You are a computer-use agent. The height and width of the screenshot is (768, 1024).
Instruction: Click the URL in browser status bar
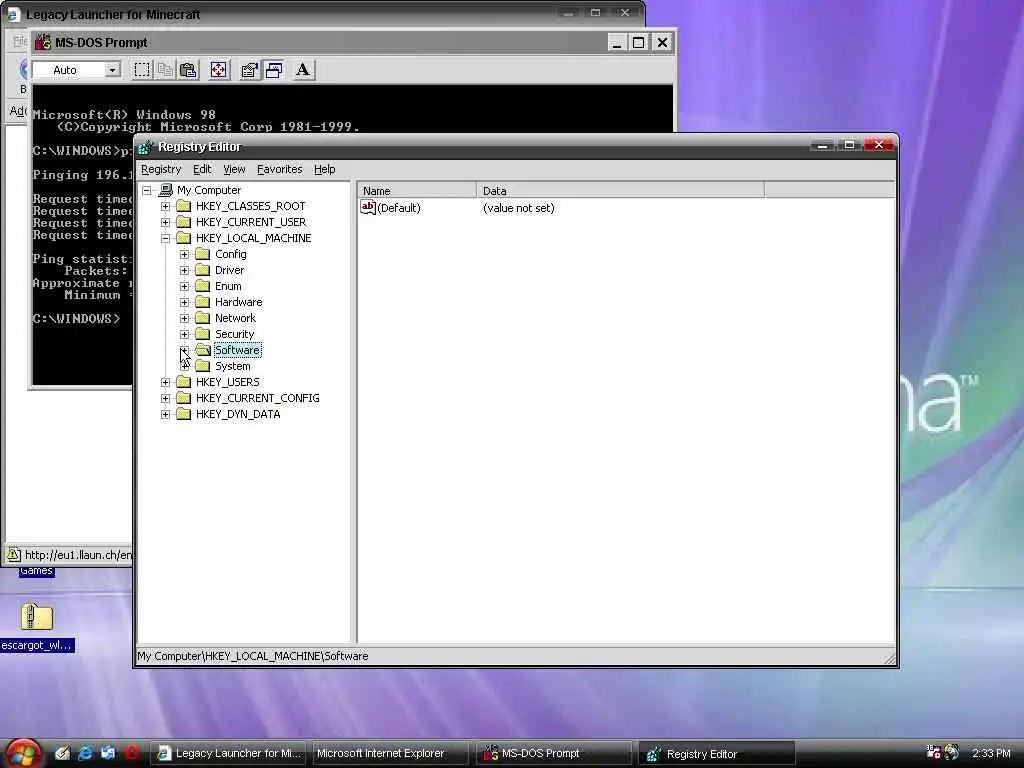coord(78,555)
